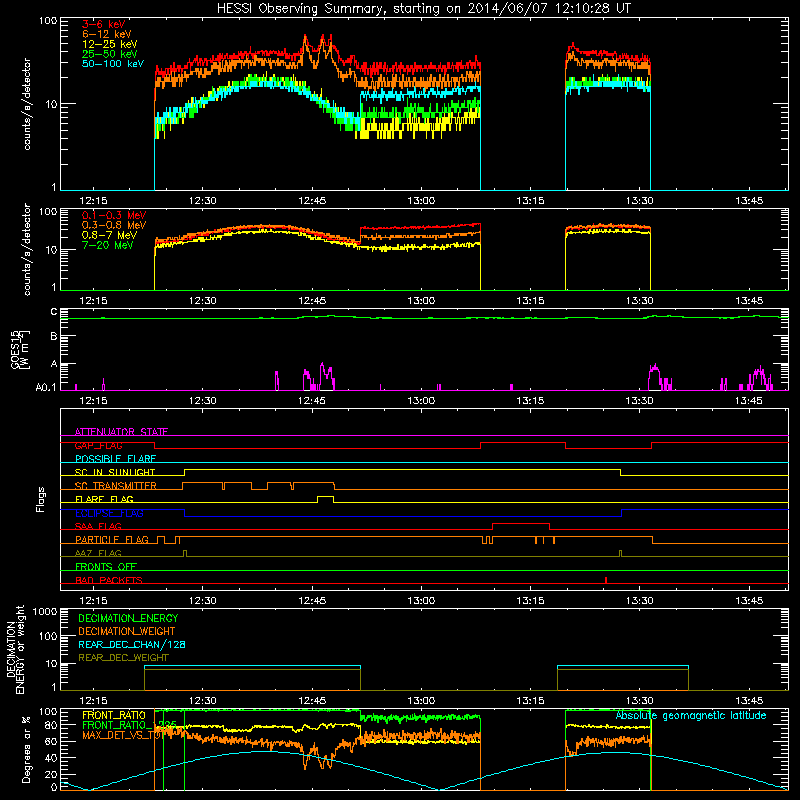Select the 6-12 keV legend label
Image resolution: width=800 pixels, height=800 pixels.
(x=107, y=34)
